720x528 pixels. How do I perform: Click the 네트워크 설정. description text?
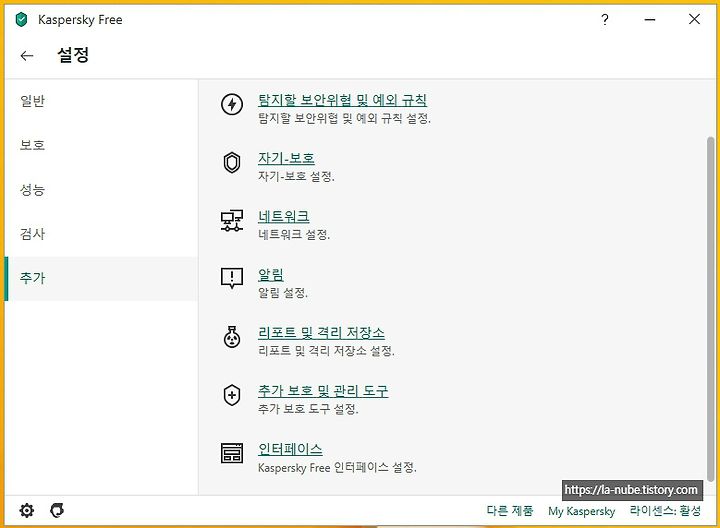(294, 235)
